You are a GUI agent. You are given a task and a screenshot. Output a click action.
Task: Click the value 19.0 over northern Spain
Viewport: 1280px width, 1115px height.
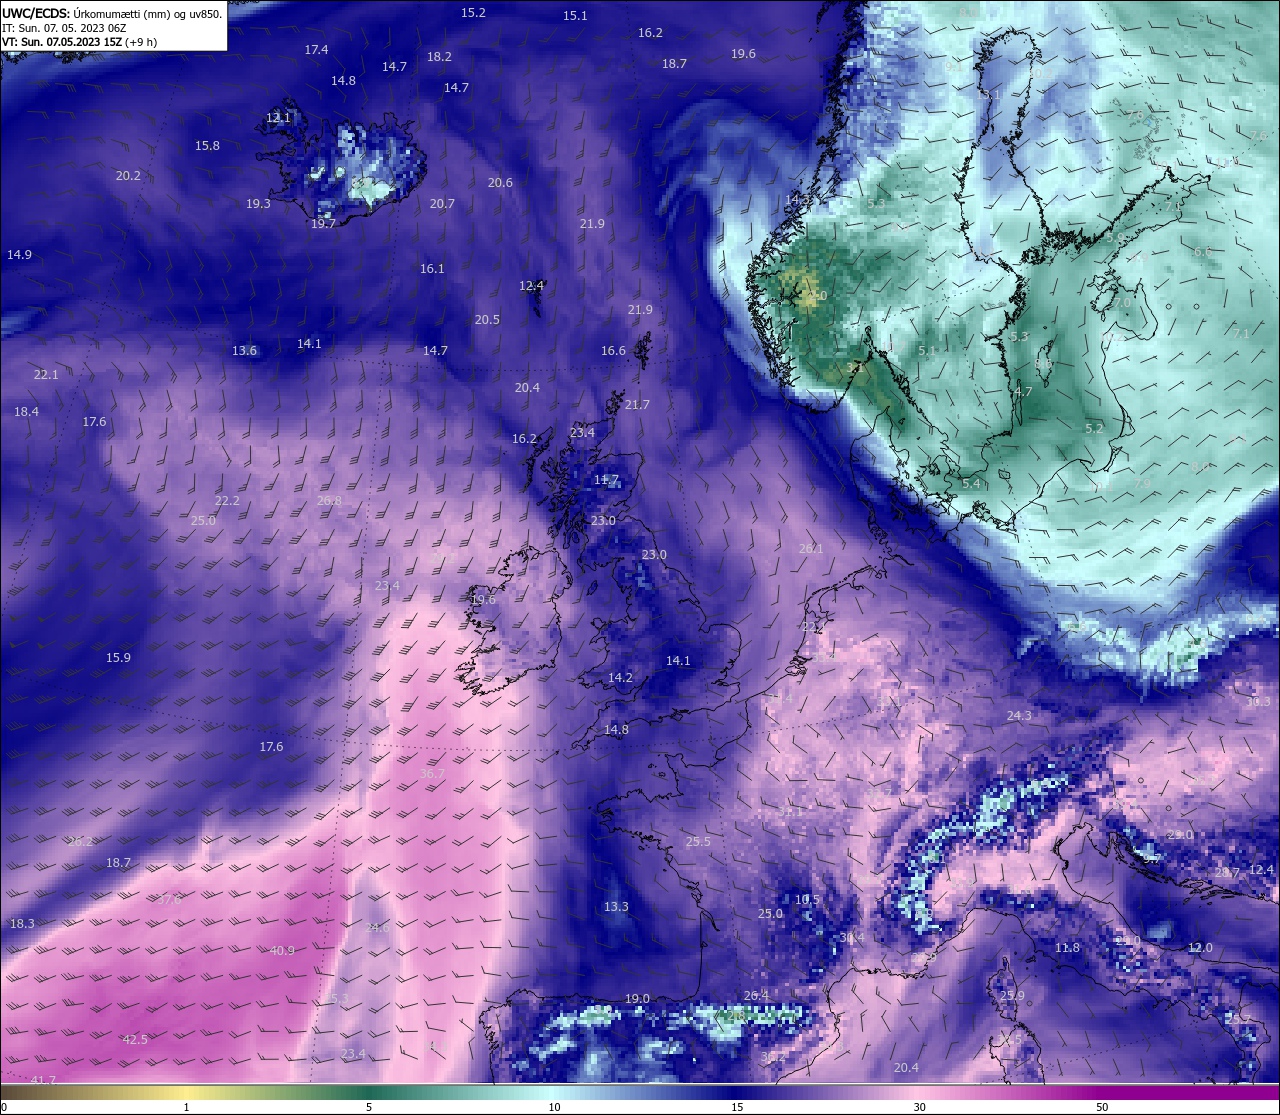click(637, 999)
